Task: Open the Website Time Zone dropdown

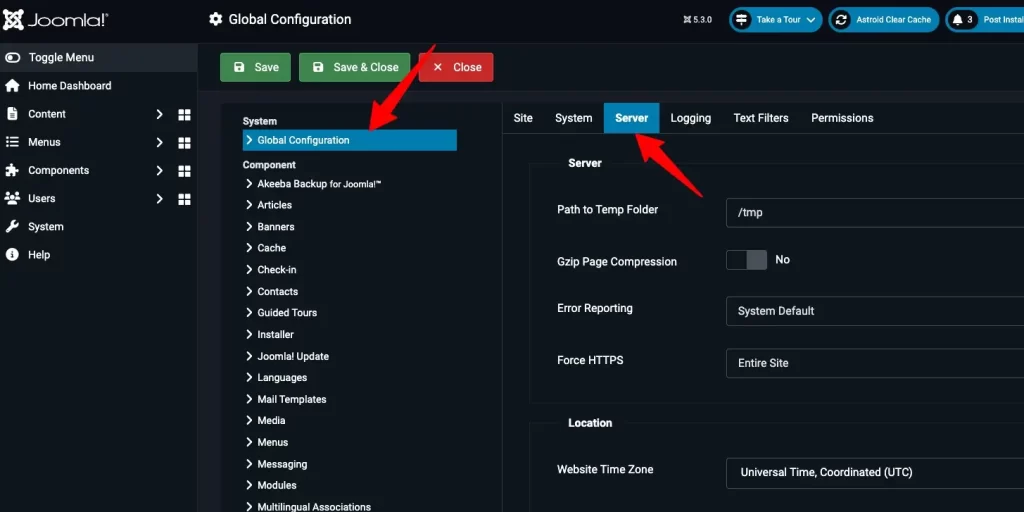Action: coord(874,473)
